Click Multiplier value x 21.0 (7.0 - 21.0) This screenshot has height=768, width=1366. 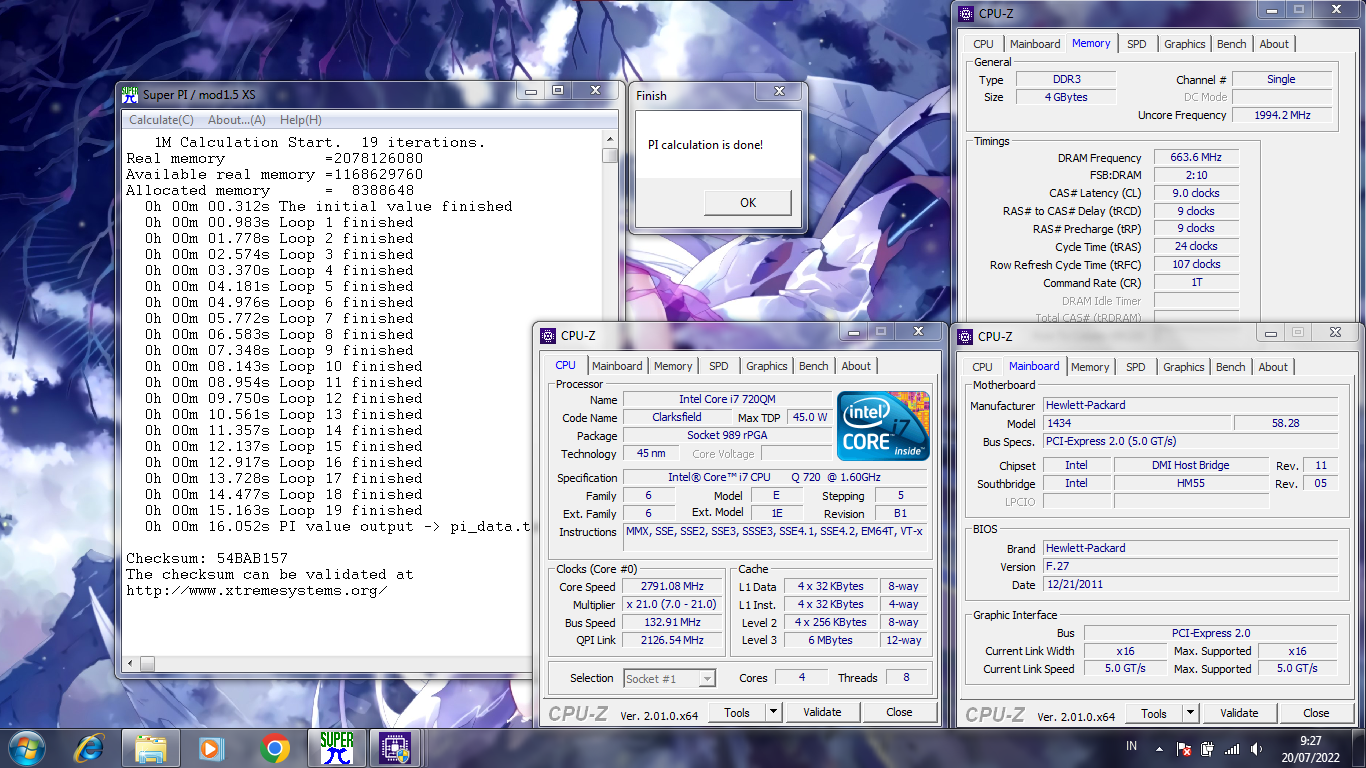(671, 605)
